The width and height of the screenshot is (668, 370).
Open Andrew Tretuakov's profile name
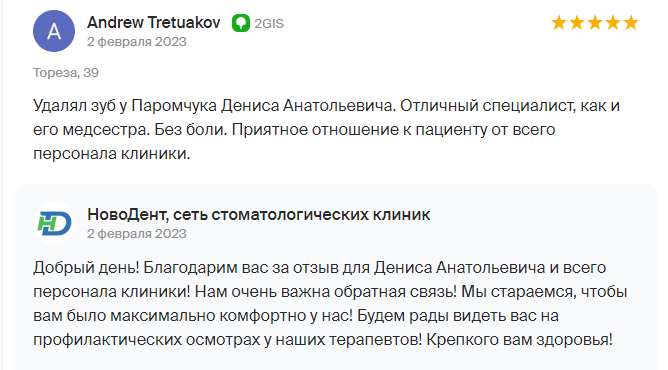tap(153, 23)
